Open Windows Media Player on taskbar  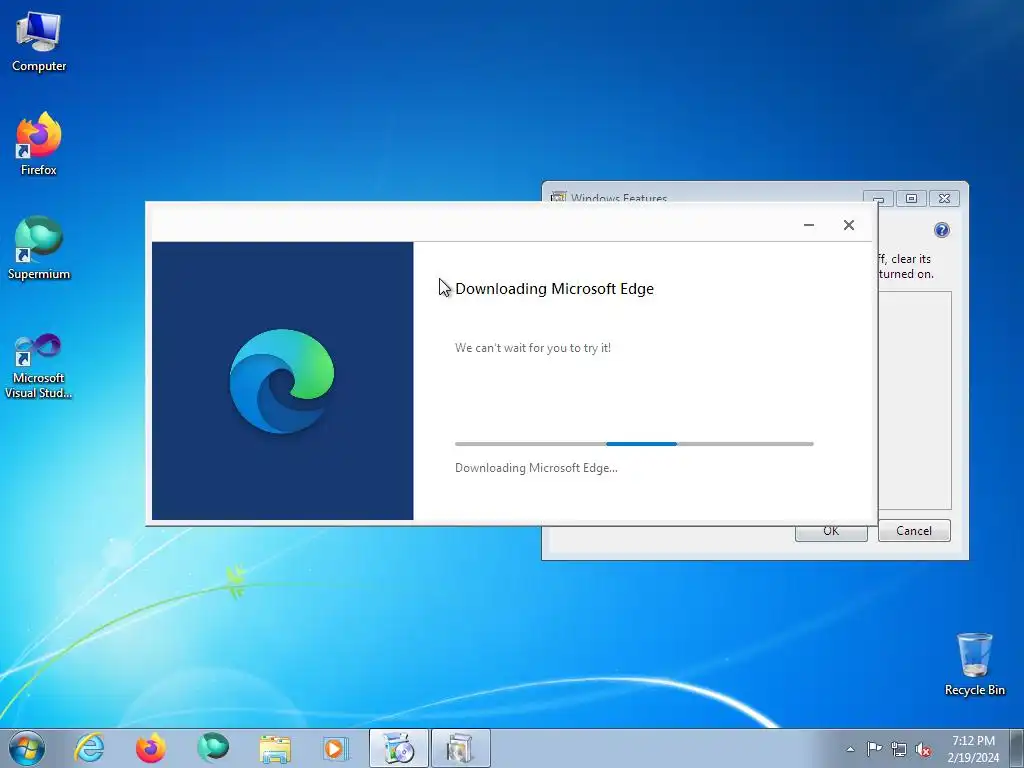[337, 748]
